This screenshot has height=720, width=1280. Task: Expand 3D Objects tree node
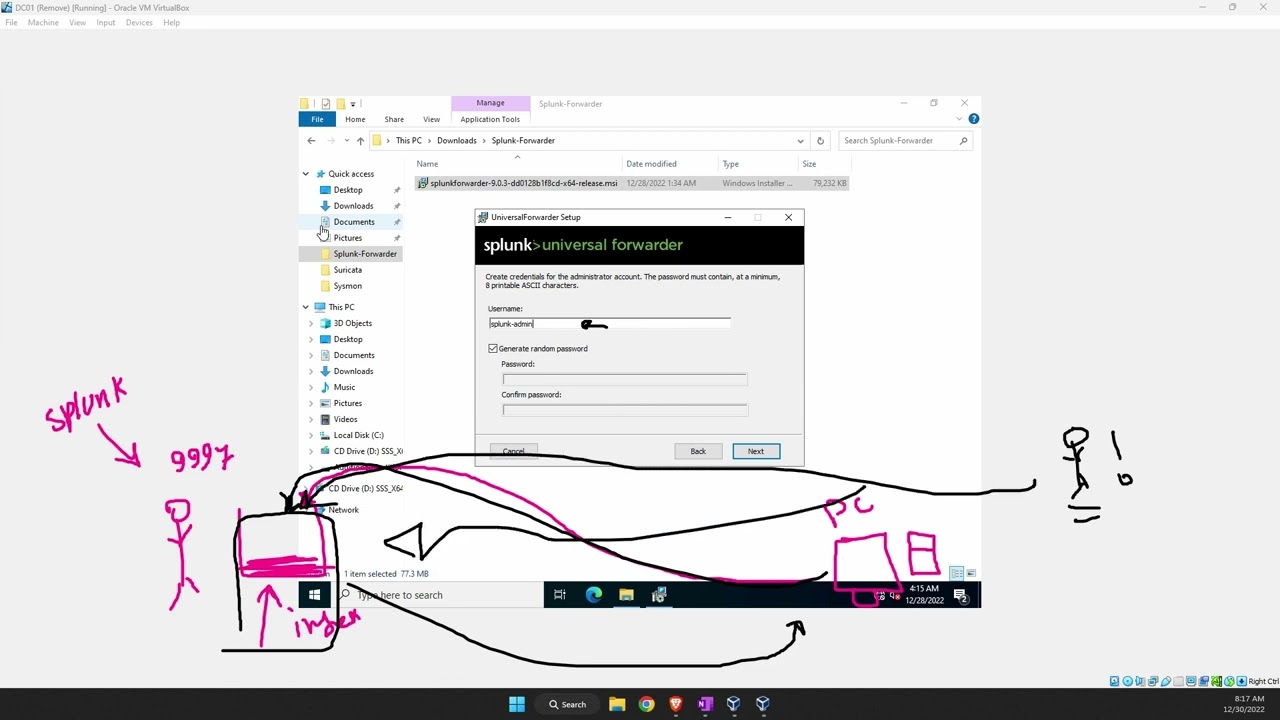point(311,323)
